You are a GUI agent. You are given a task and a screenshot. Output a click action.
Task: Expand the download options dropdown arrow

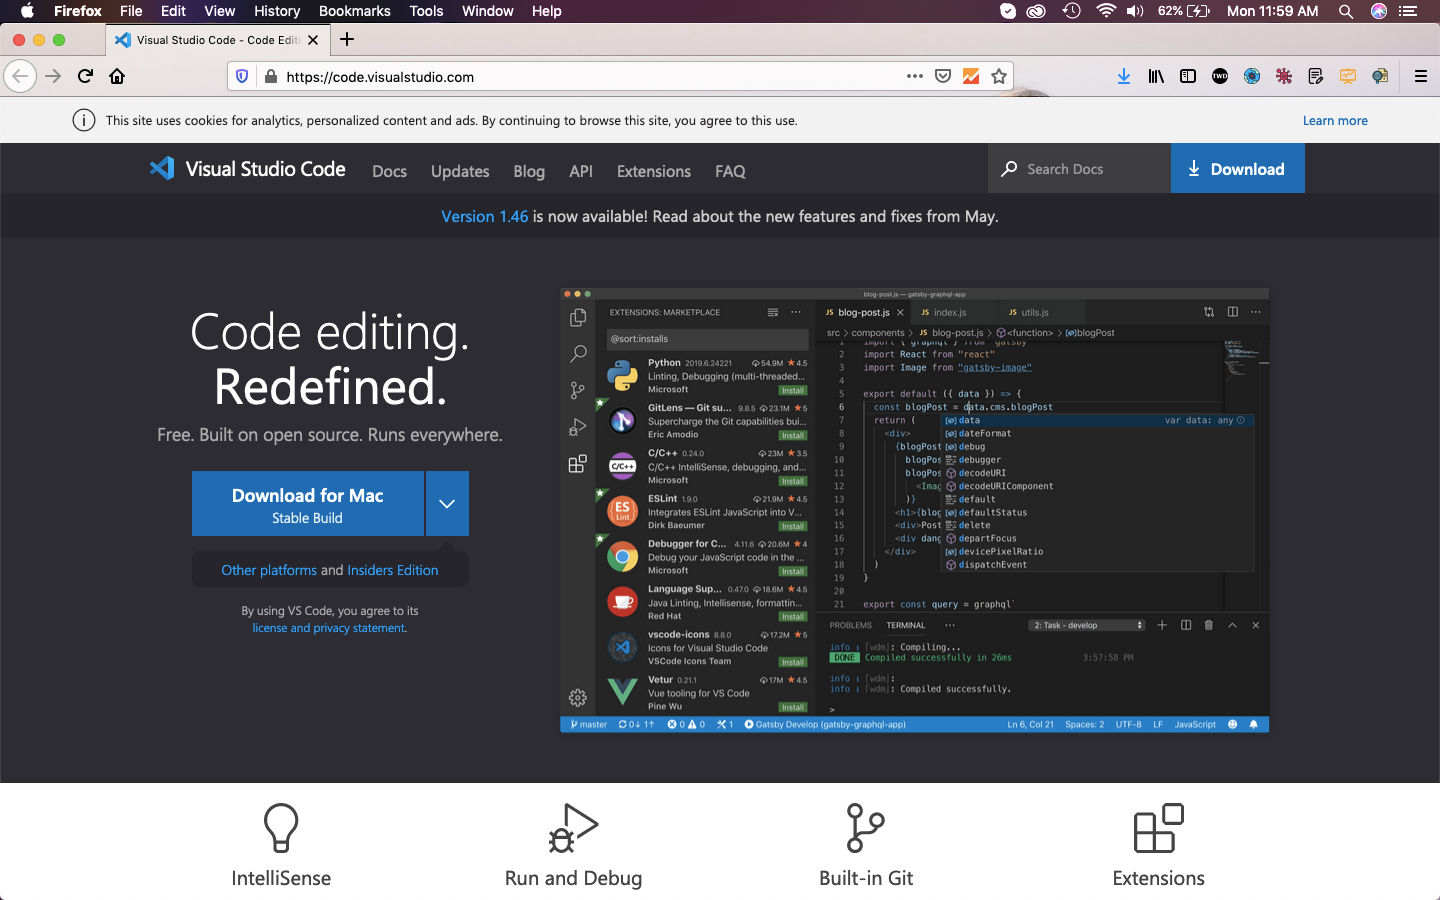pos(447,503)
